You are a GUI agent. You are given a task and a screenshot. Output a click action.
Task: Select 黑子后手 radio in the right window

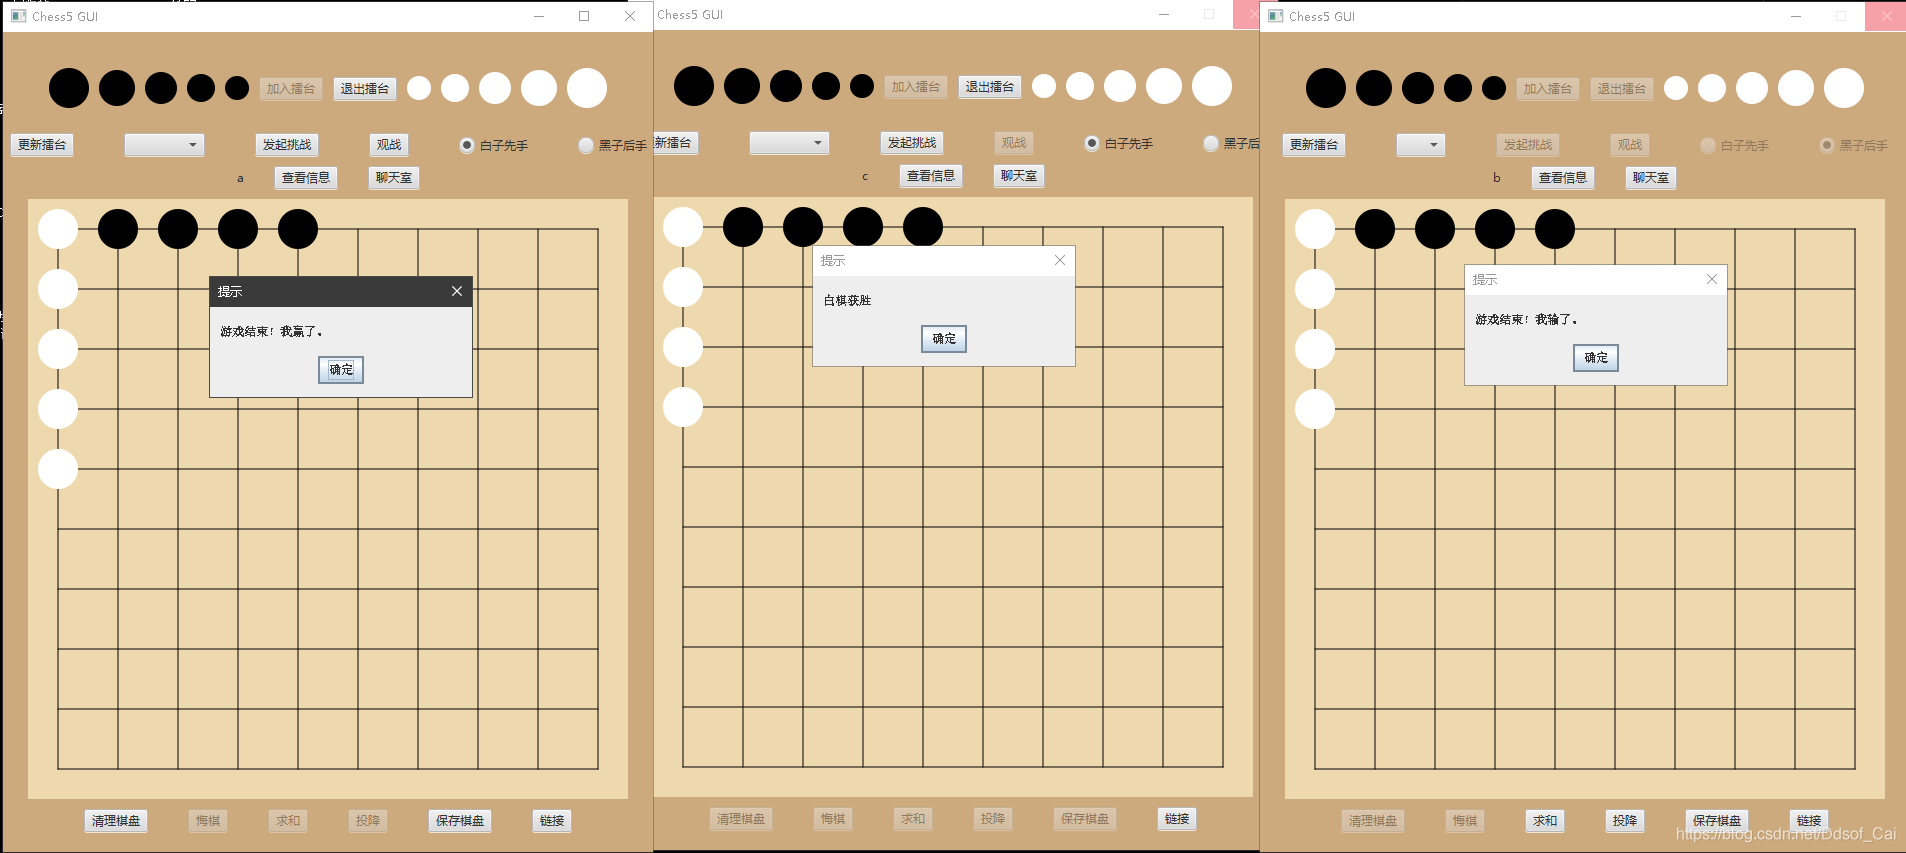pos(1854,145)
